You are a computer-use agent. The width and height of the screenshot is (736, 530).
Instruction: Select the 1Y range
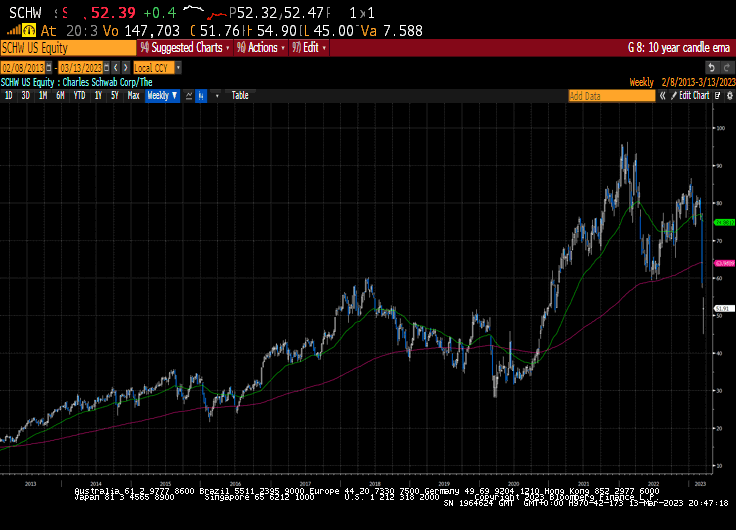point(98,96)
